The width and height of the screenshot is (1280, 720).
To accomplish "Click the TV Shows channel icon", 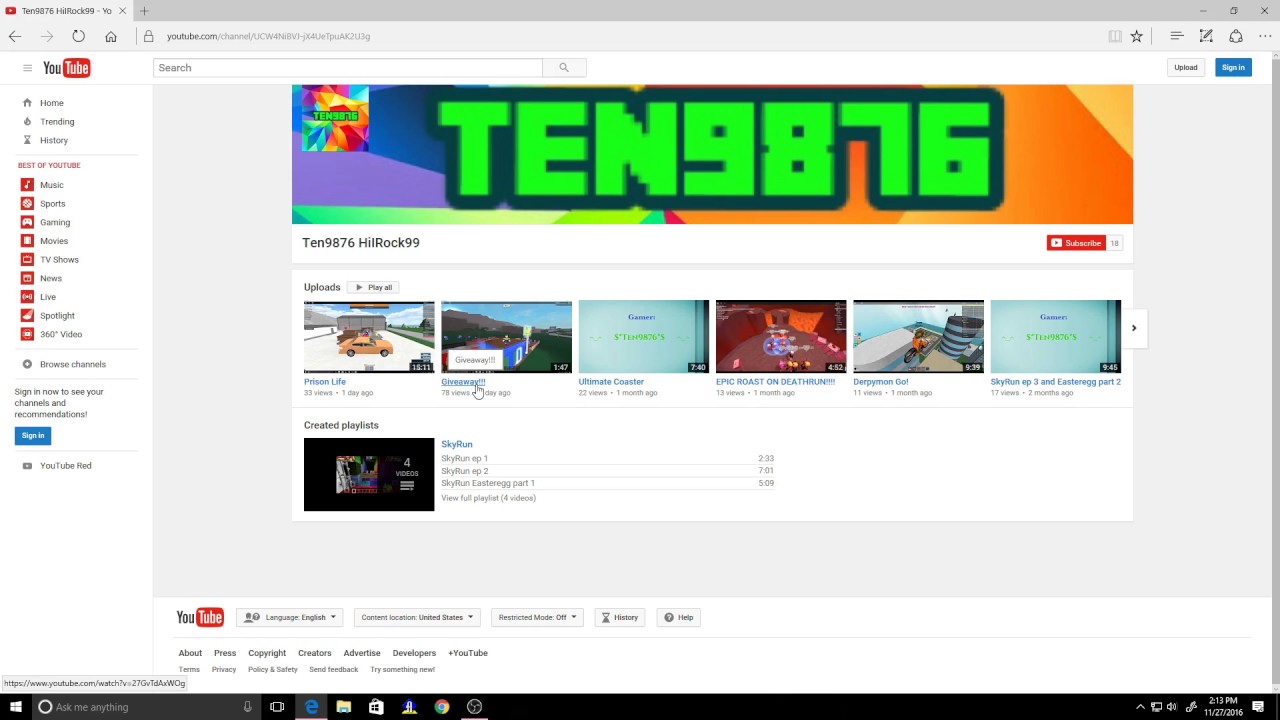I will click(x=27, y=260).
